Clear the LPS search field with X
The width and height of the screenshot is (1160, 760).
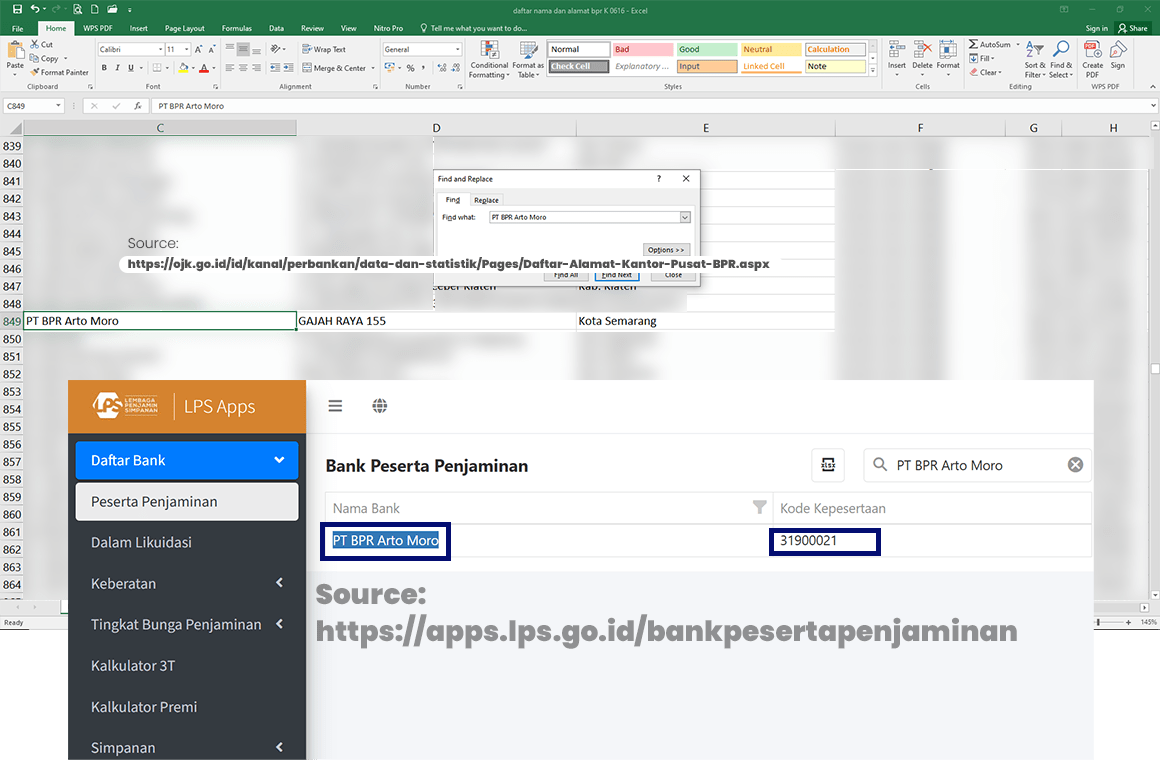pos(1075,465)
